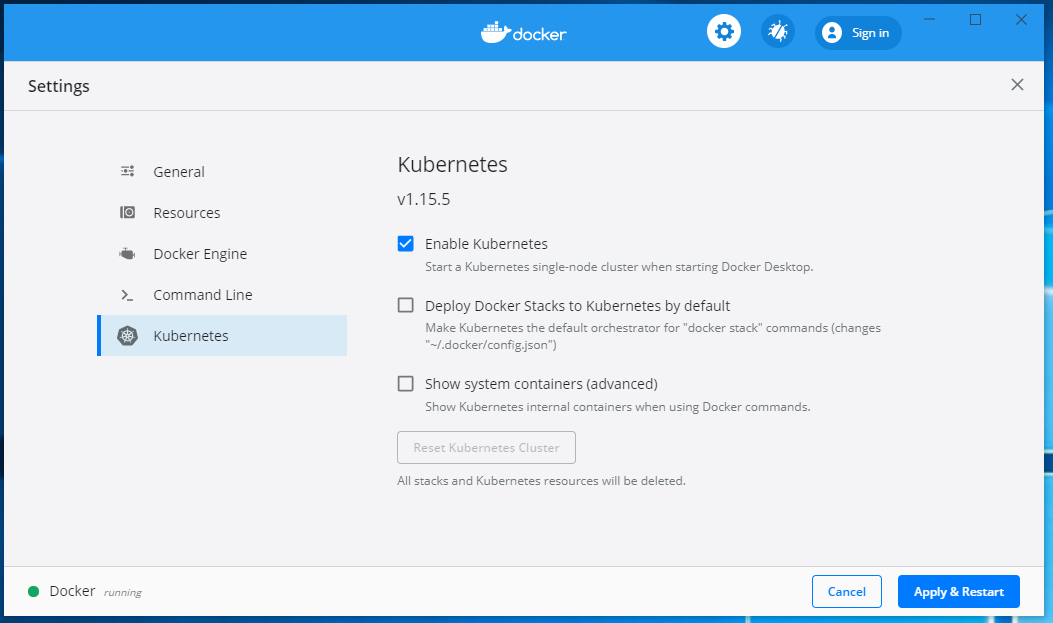Minimize the Docker Desktop window
The height and width of the screenshot is (623, 1053).
pyautogui.click(x=929, y=19)
